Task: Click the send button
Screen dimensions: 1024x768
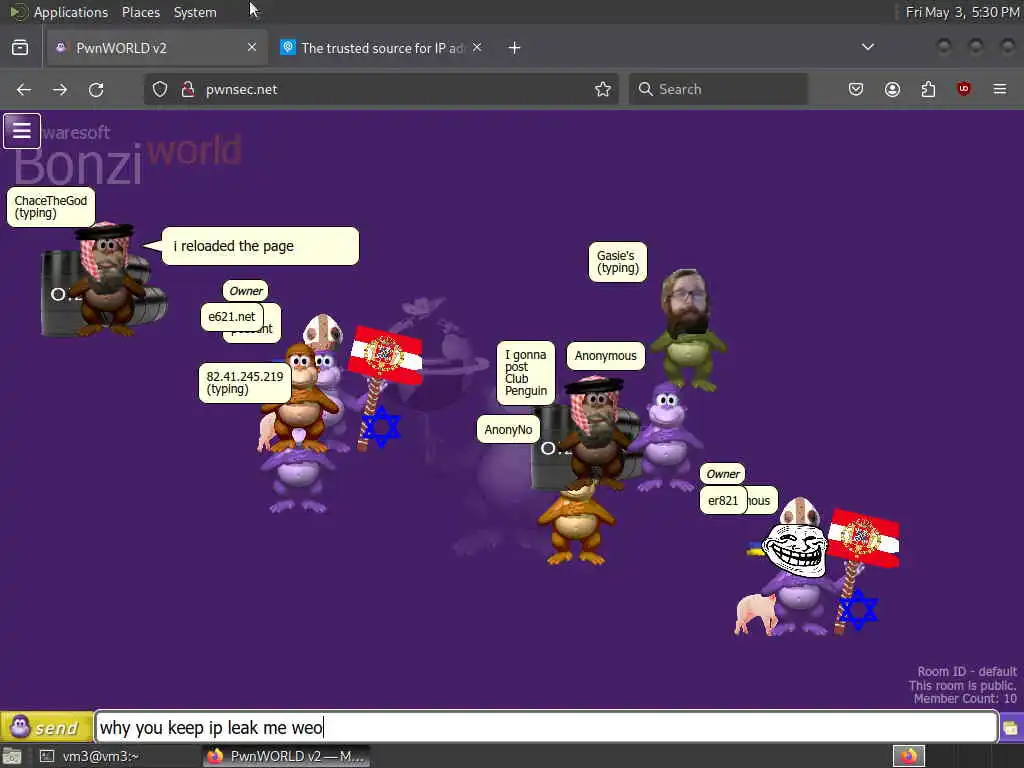Action: coord(46,727)
